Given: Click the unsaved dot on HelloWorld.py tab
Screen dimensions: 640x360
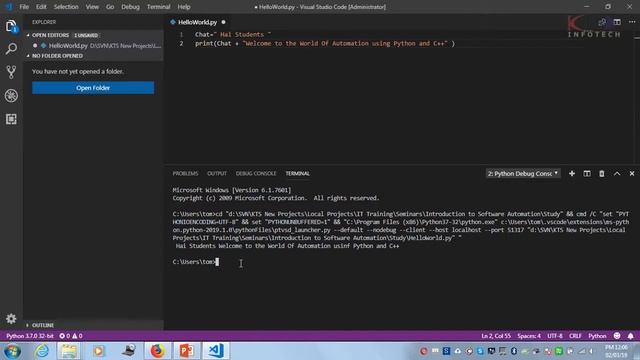Looking at the screenshot, I should (x=223, y=22).
